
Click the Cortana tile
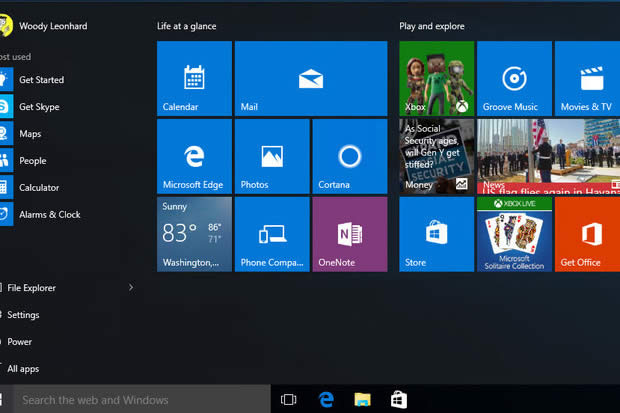click(x=349, y=156)
